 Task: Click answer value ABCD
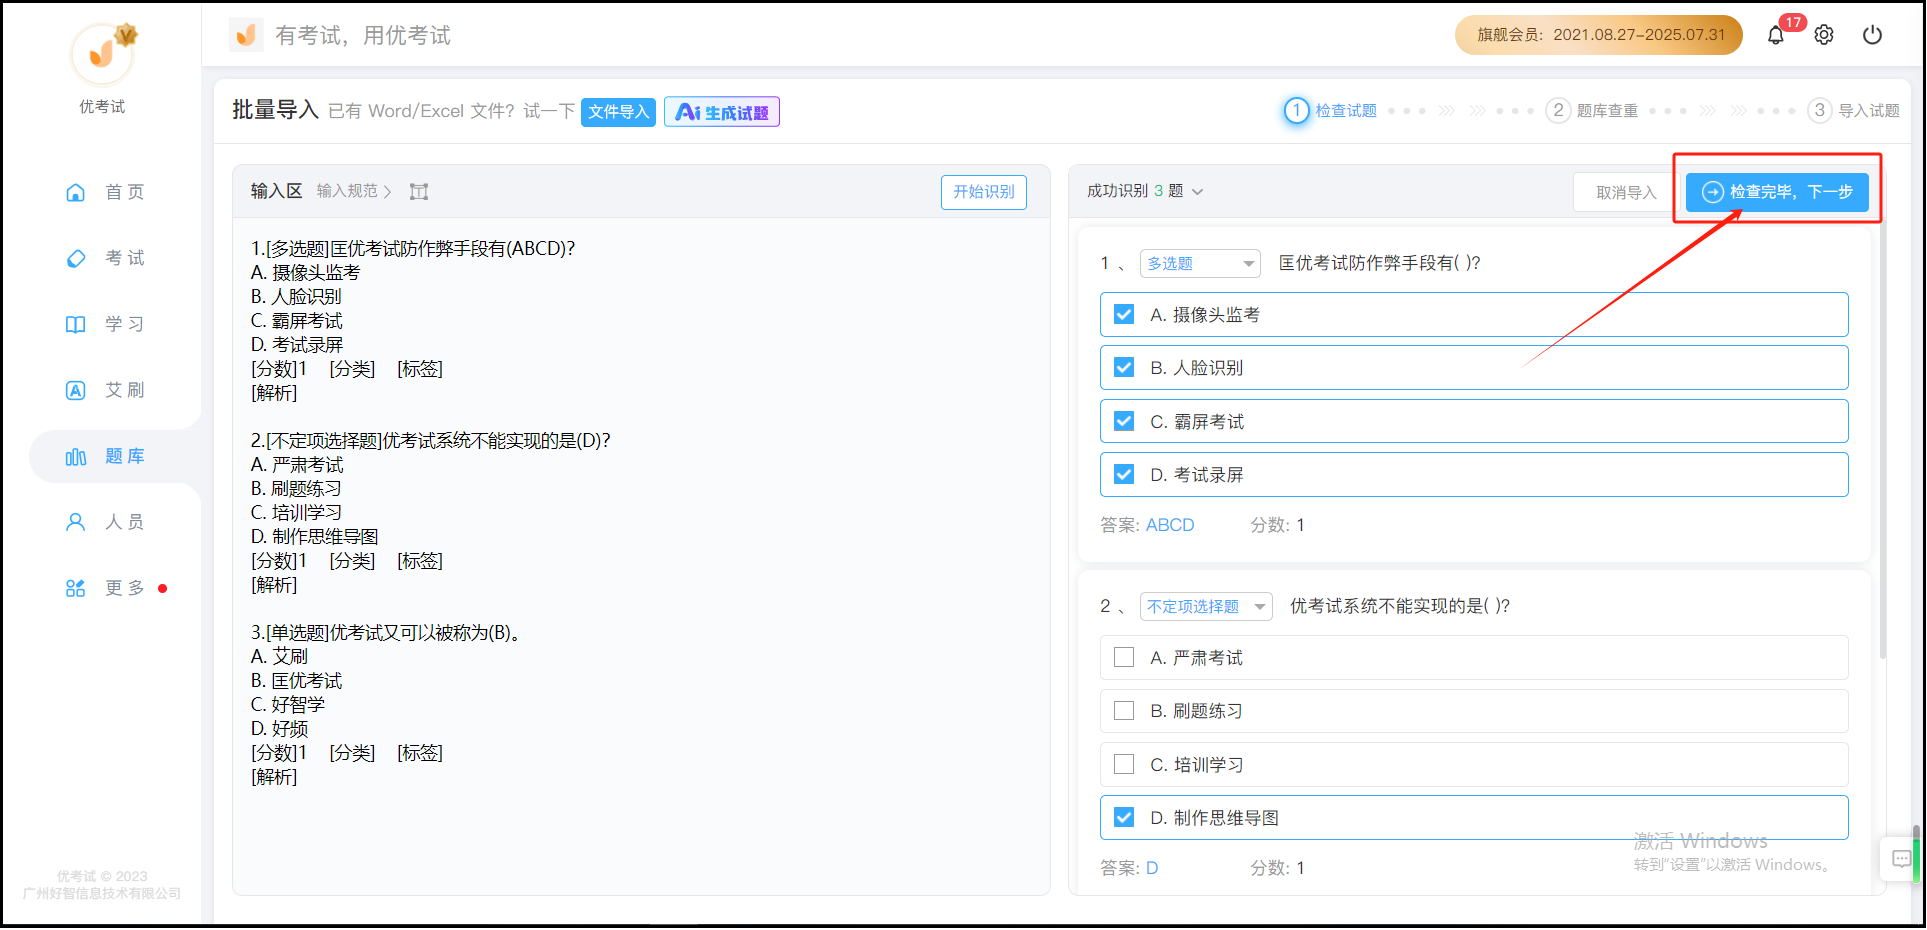1170,526
